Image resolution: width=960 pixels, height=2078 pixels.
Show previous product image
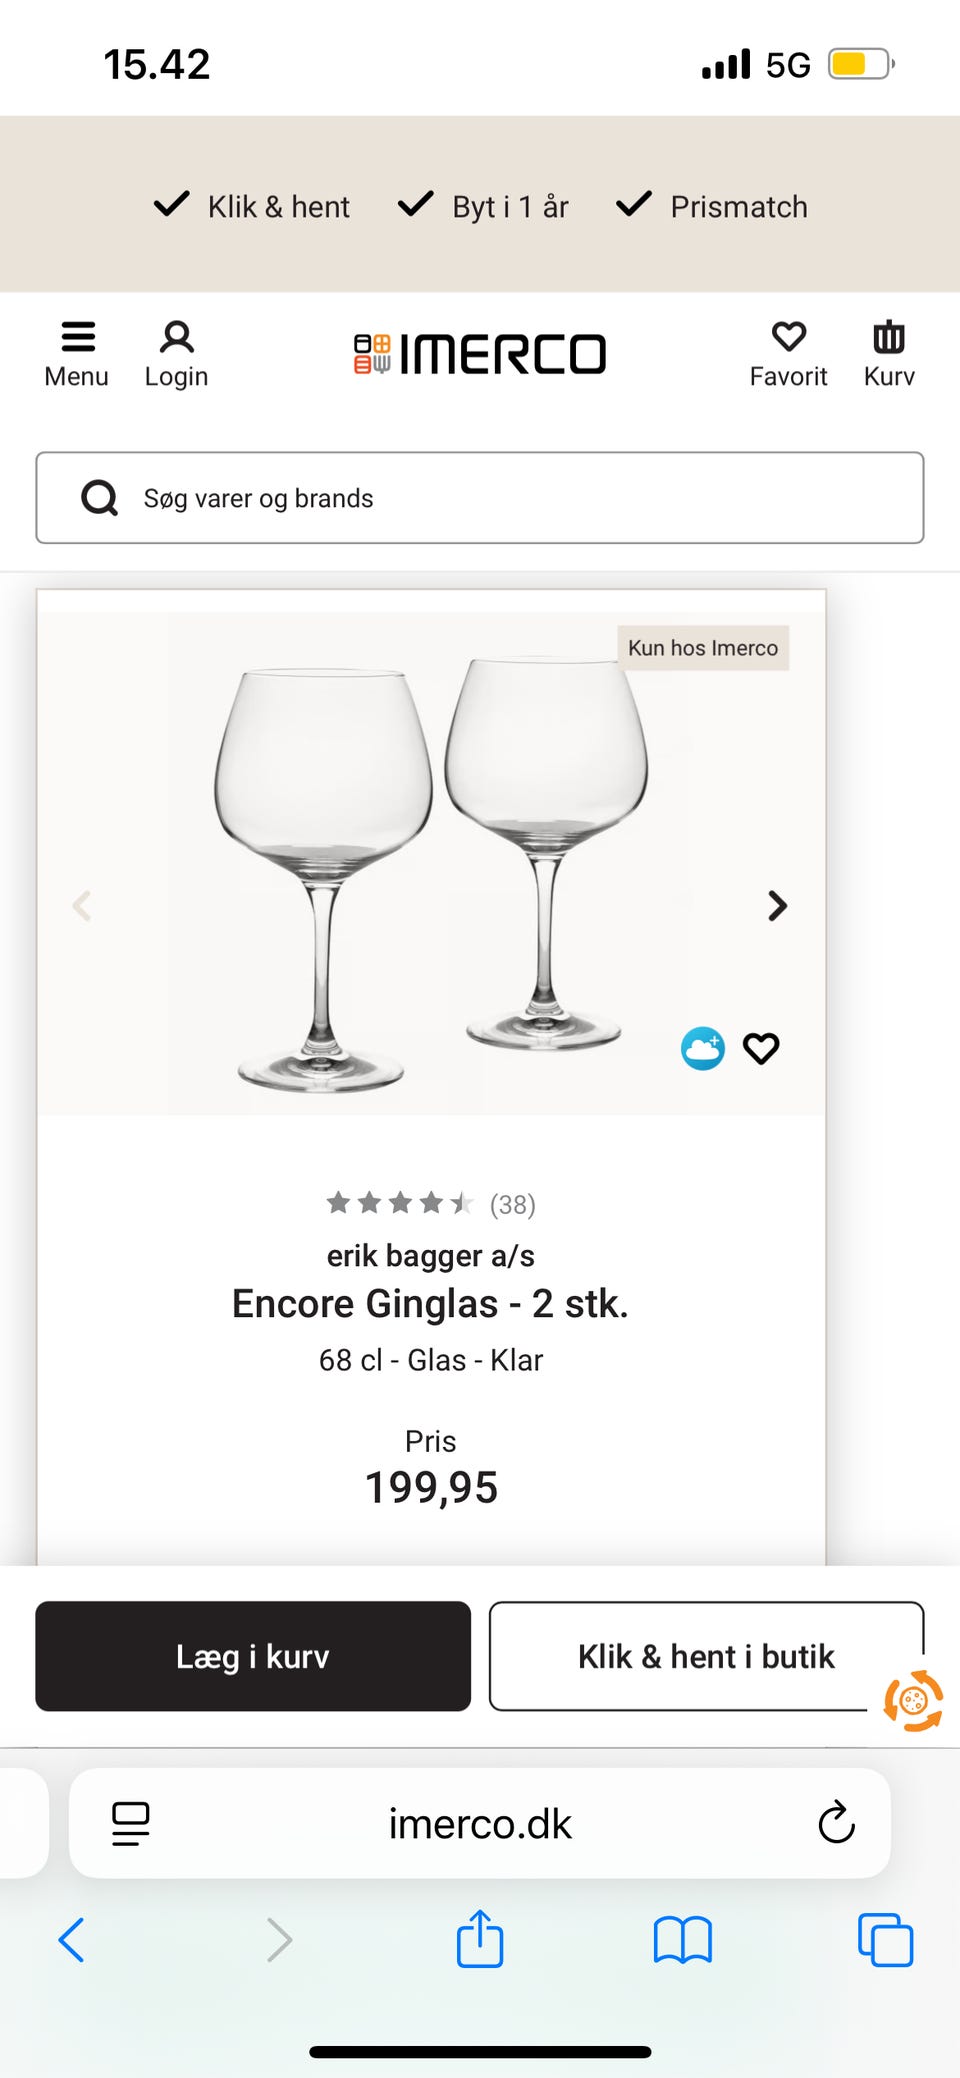[83, 906]
